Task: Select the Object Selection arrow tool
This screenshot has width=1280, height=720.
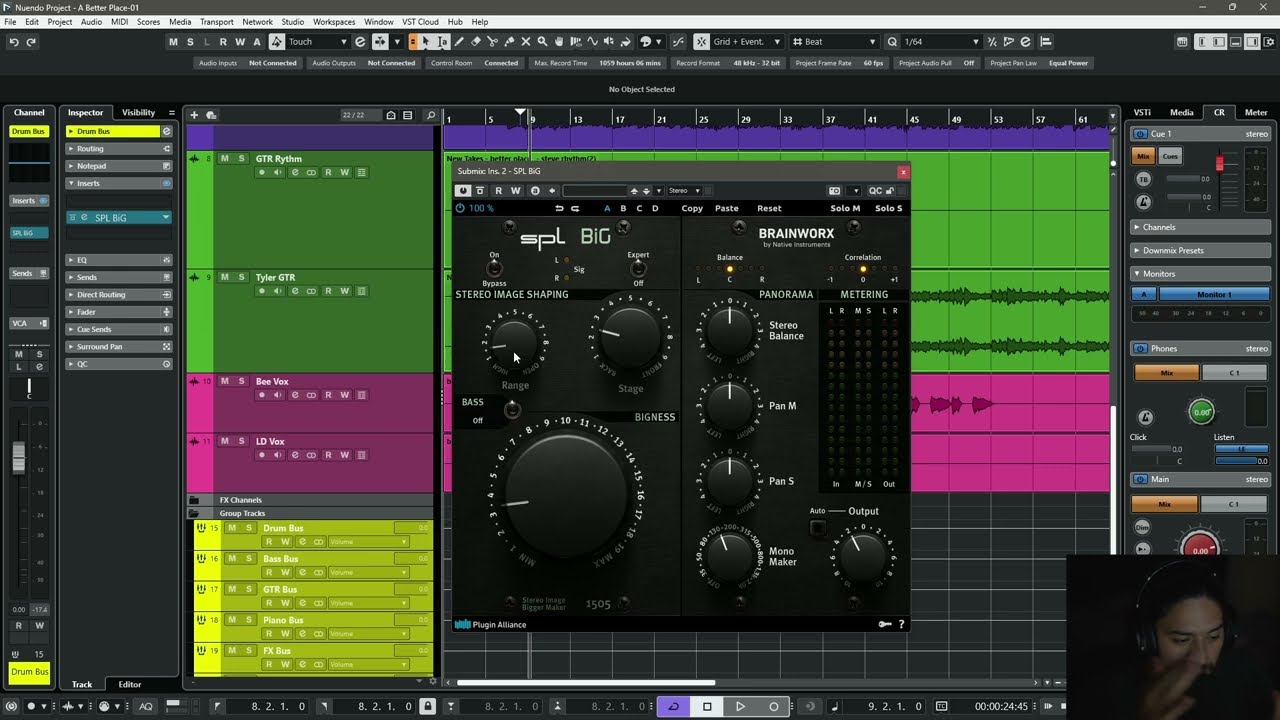Action: [426, 42]
